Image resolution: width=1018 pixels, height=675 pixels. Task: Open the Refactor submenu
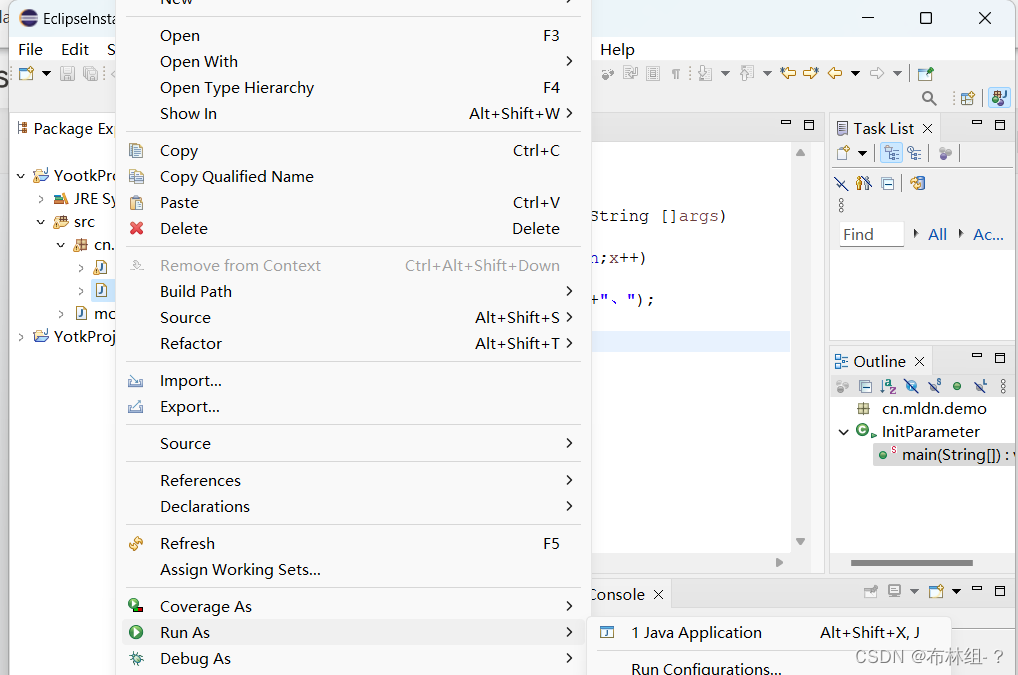351,343
